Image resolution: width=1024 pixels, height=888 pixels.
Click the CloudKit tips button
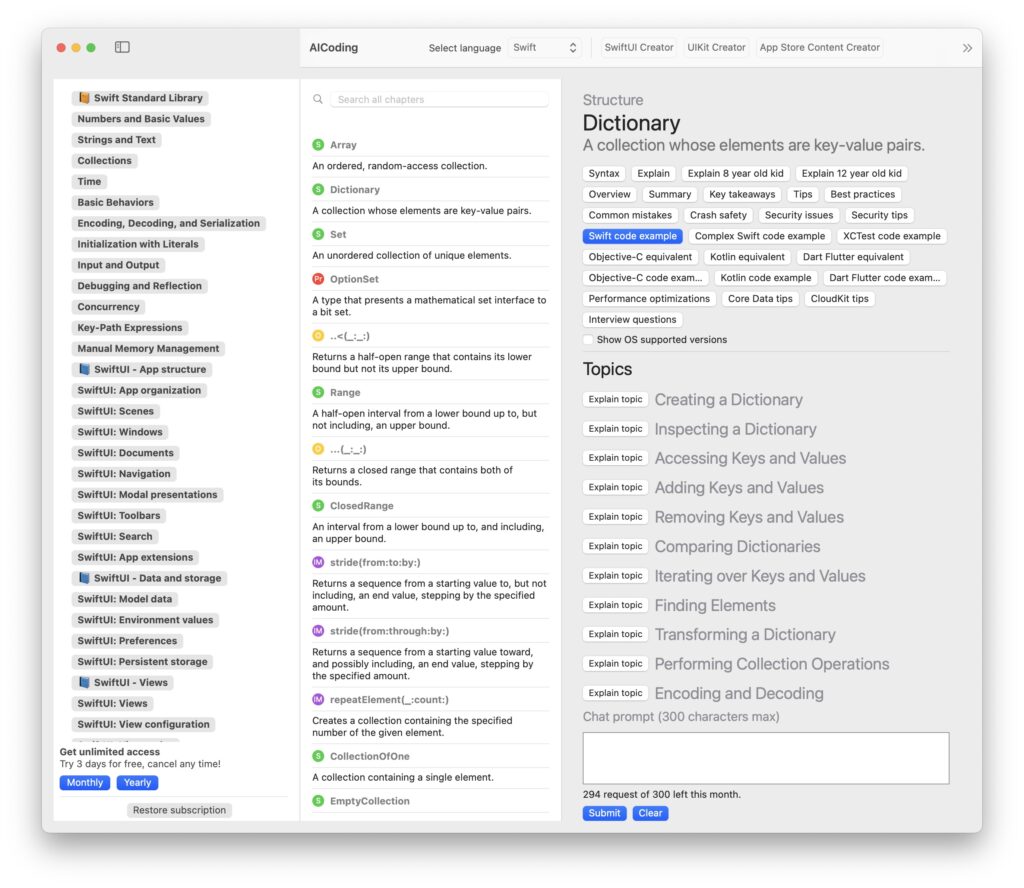[x=839, y=299]
